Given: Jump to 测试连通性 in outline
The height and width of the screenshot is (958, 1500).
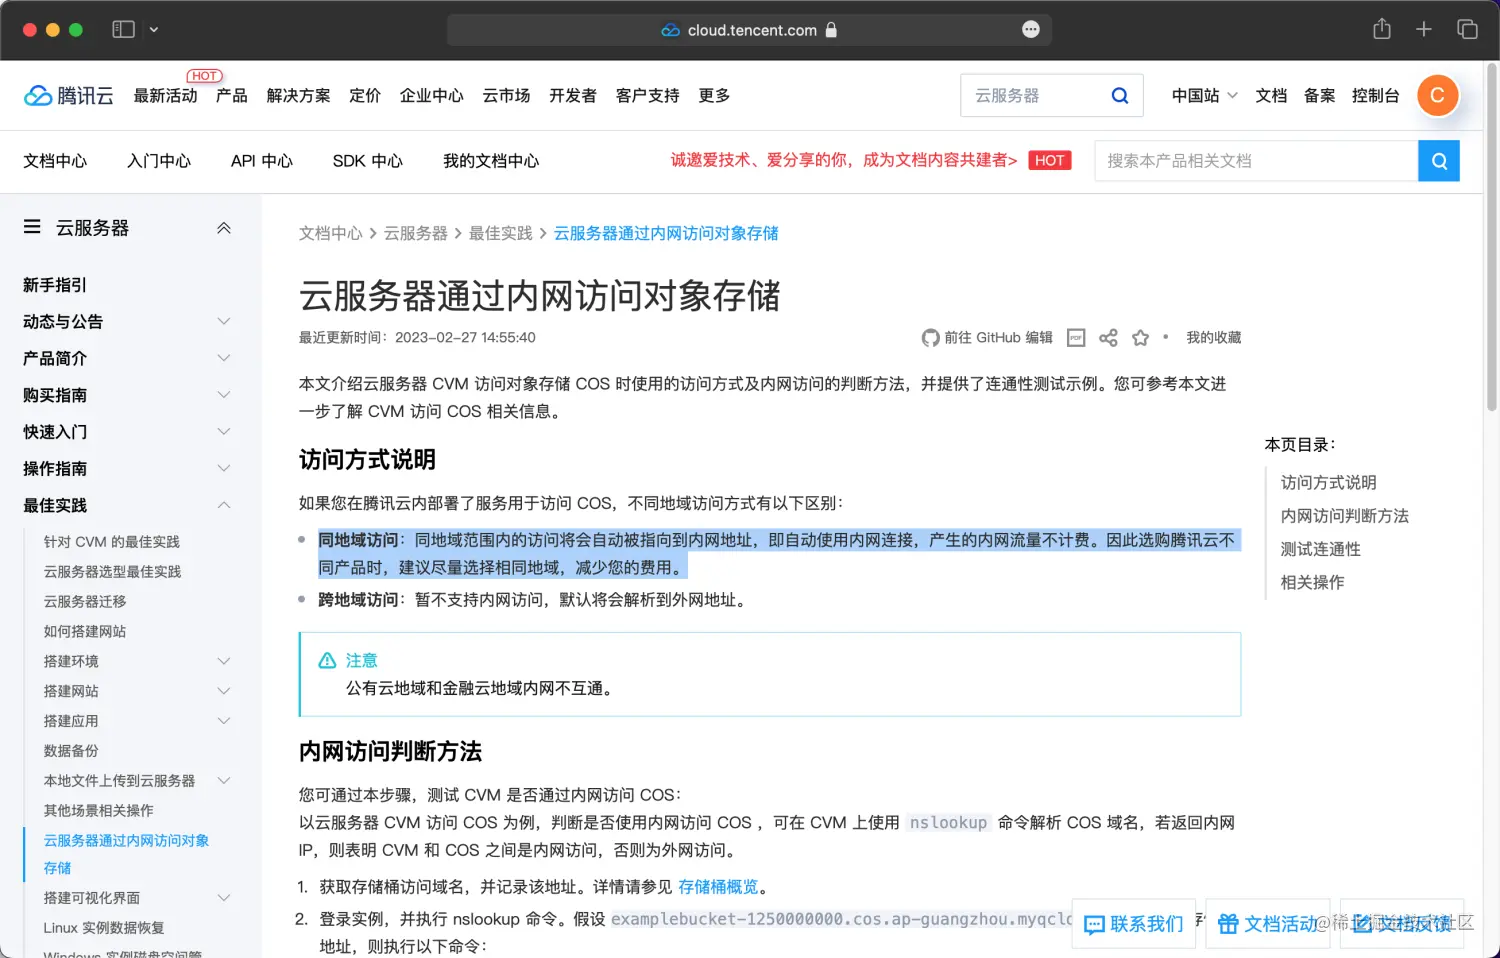Looking at the screenshot, I should (x=1321, y=549).
